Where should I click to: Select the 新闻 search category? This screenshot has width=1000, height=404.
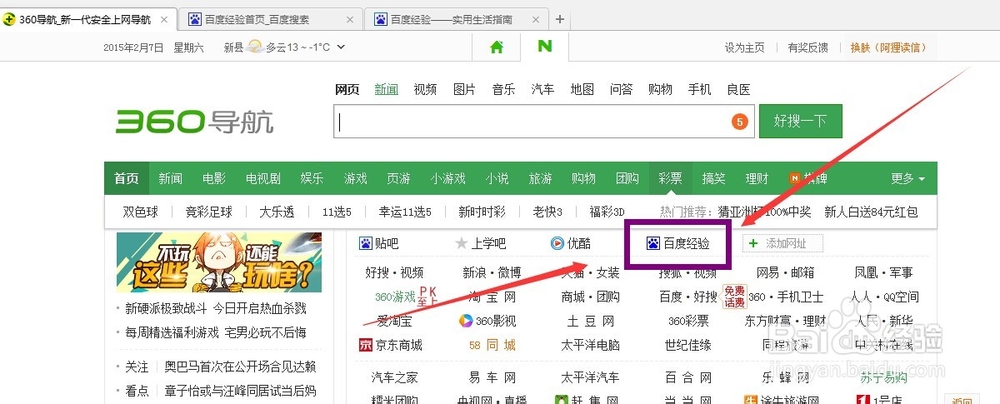click(x=386, y=89)
